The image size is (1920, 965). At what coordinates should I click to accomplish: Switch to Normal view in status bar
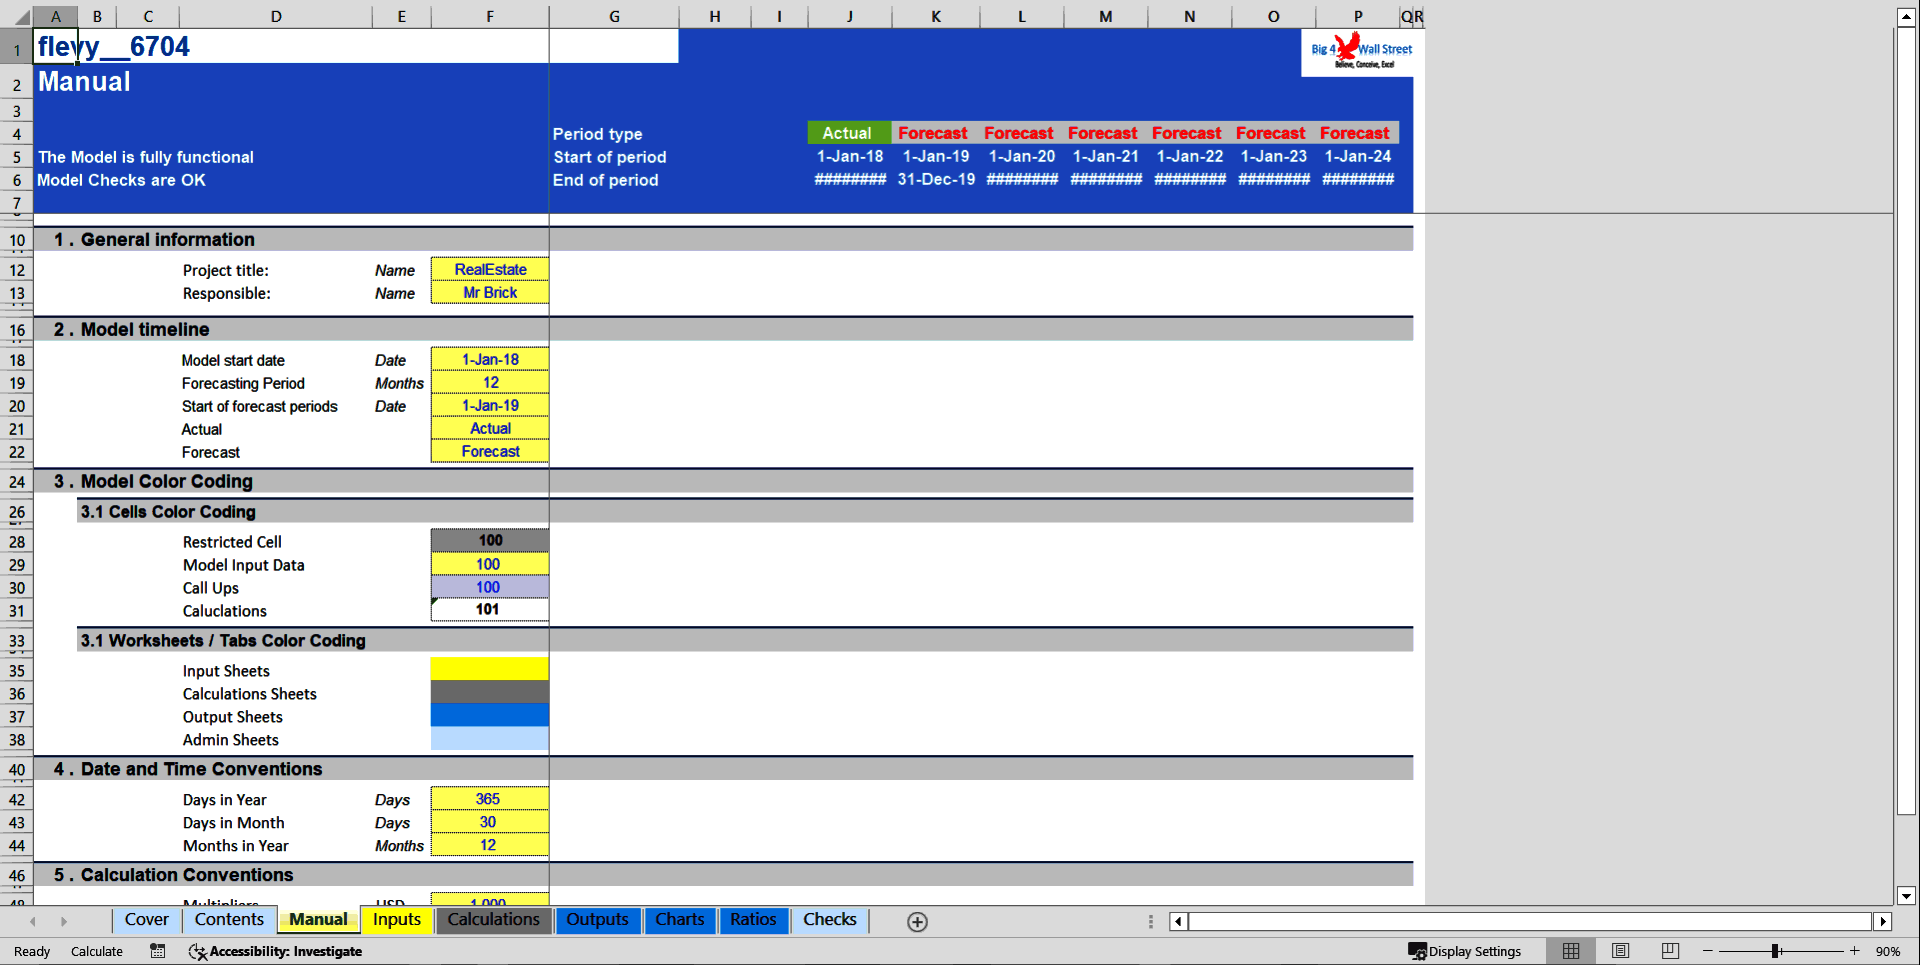[x=1570, y=950]
